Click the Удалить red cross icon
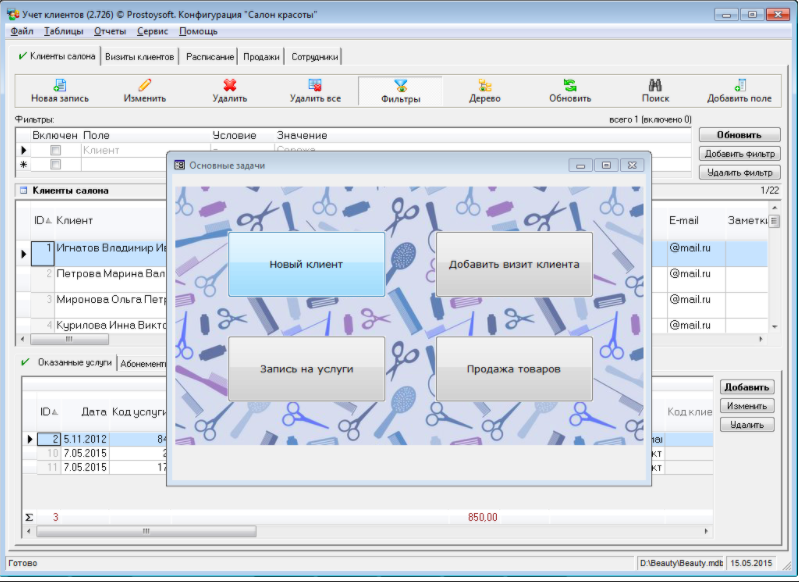799x582 pixels. click(230, 85)
